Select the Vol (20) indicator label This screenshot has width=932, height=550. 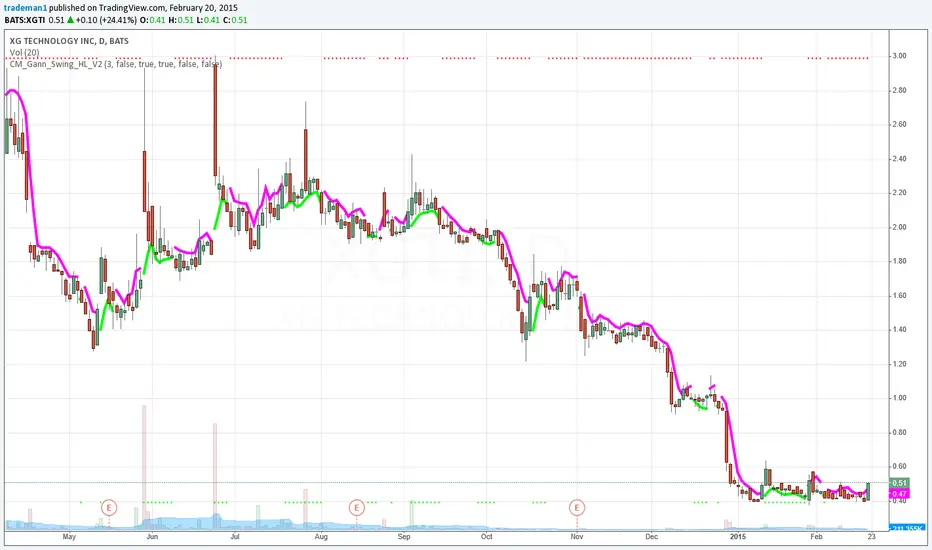(x=24, y=52)
